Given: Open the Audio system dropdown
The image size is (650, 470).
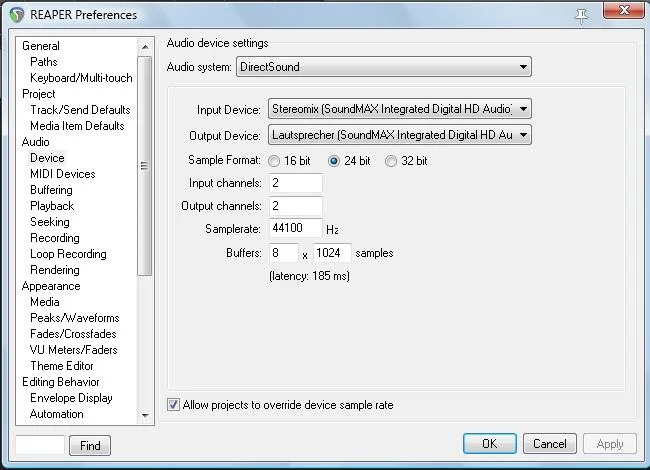Looking at the screenshot, I should coord(384,67).
